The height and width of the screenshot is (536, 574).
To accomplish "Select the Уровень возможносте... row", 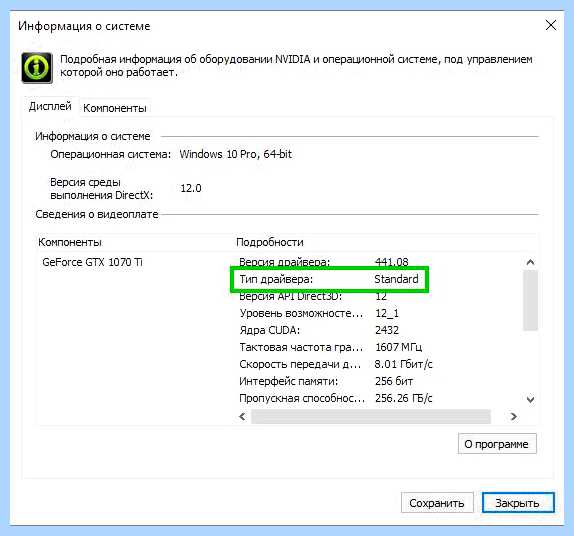I will pyautogui.click(x=319, y=313).
